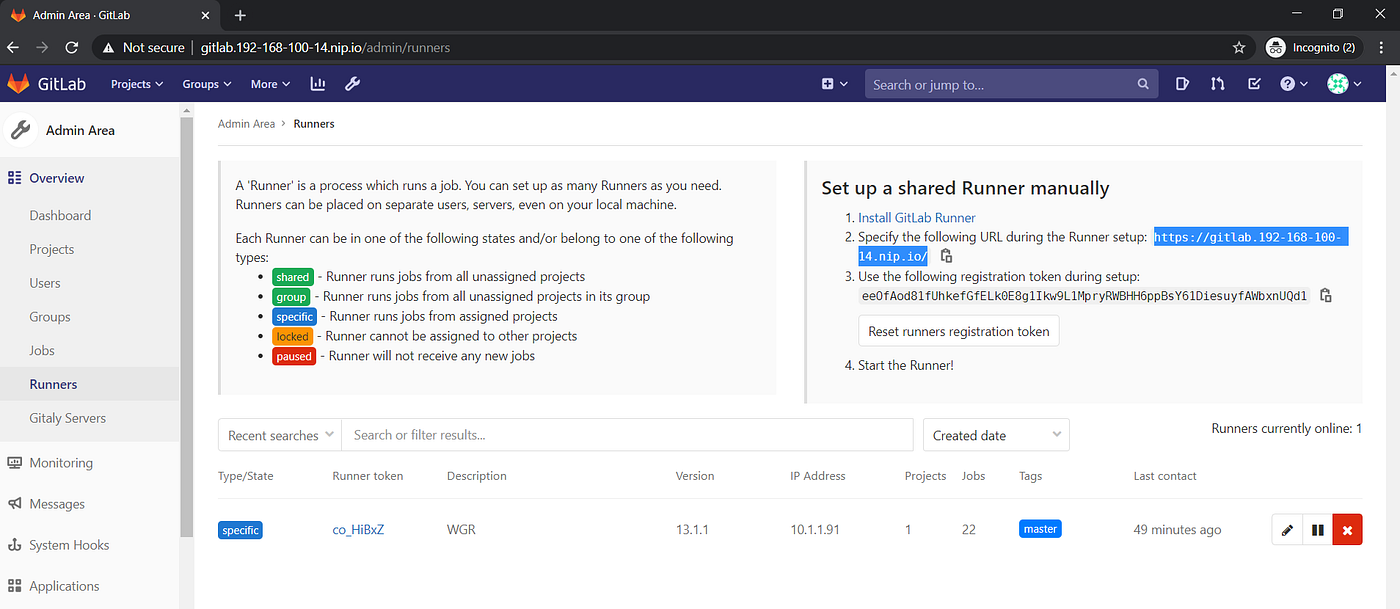Click the browser address bar URL
The image size is (1400, 609).
[325, 47]
